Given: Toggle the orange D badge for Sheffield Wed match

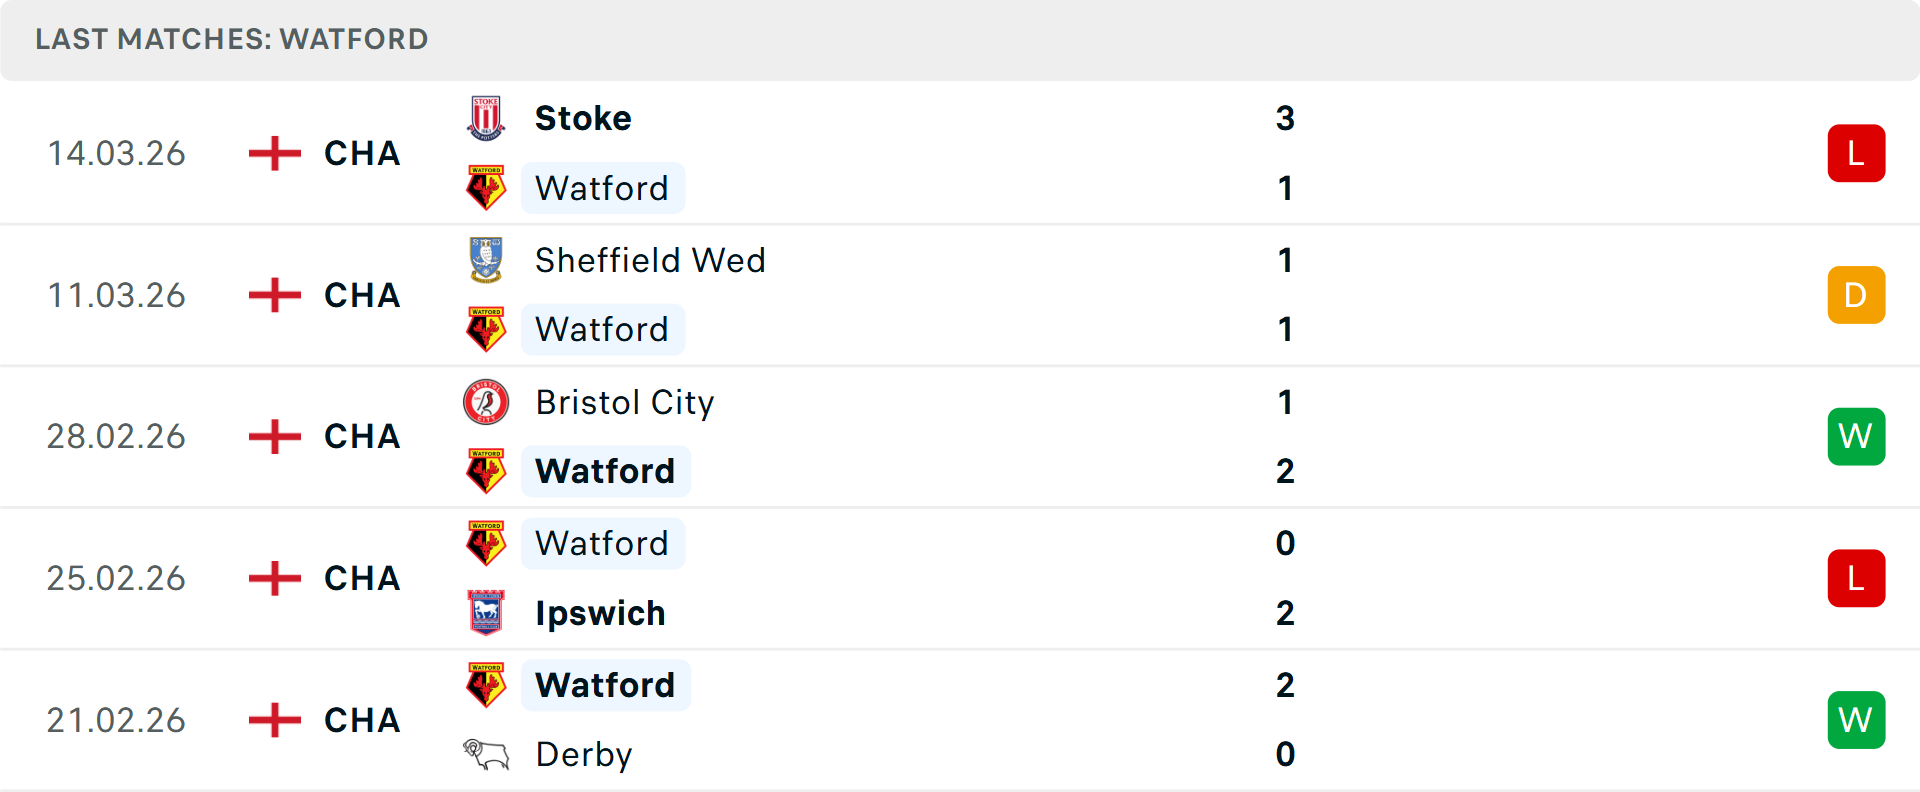Looking at the screenshot, I should [1856, 294].
